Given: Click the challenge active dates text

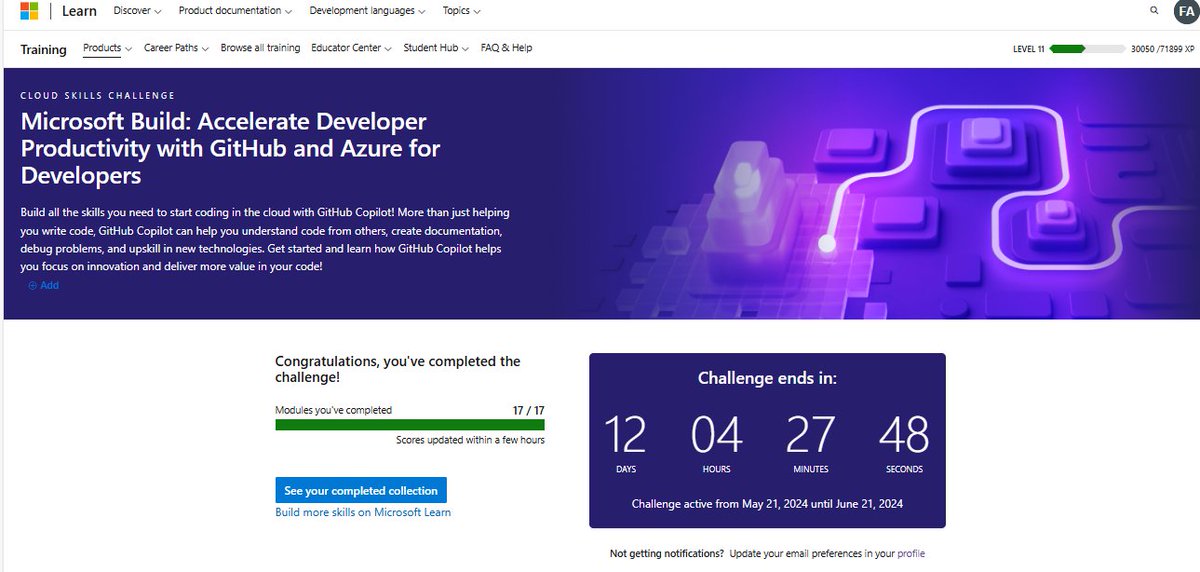Looking at the screenshot, I should click(x=767, y=504).
